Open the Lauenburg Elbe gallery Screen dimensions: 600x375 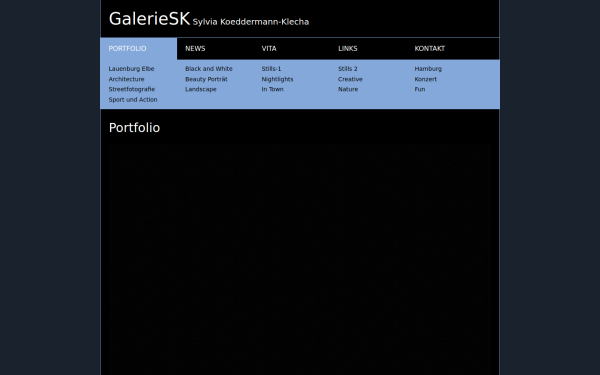tap(131, 69)
